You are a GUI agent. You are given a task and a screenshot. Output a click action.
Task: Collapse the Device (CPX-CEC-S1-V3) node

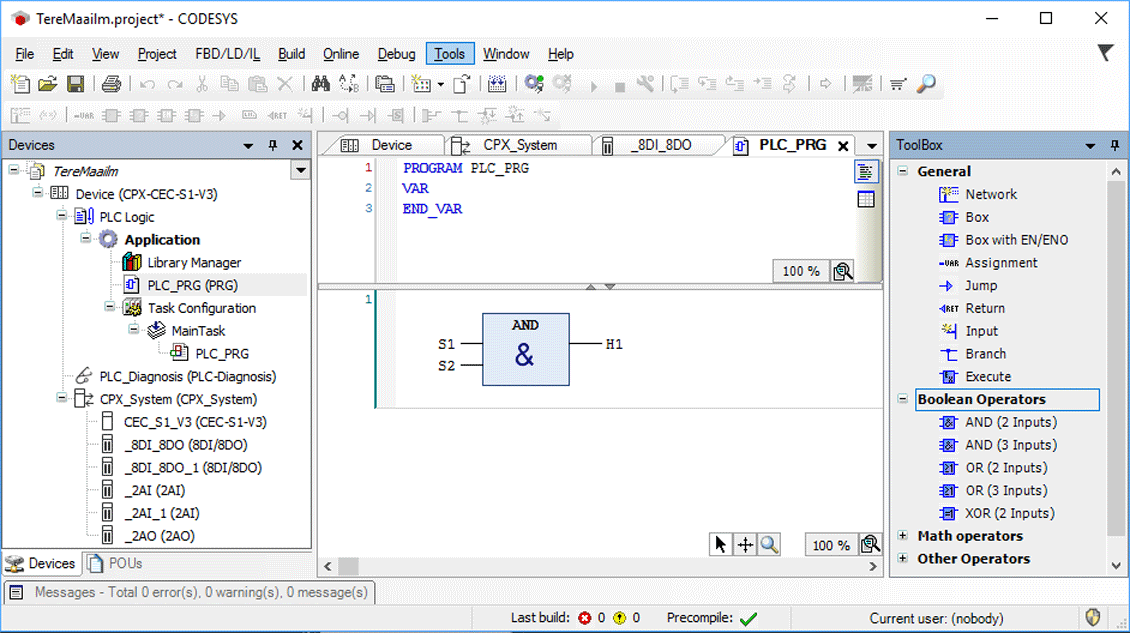click(x=37, y=192)
